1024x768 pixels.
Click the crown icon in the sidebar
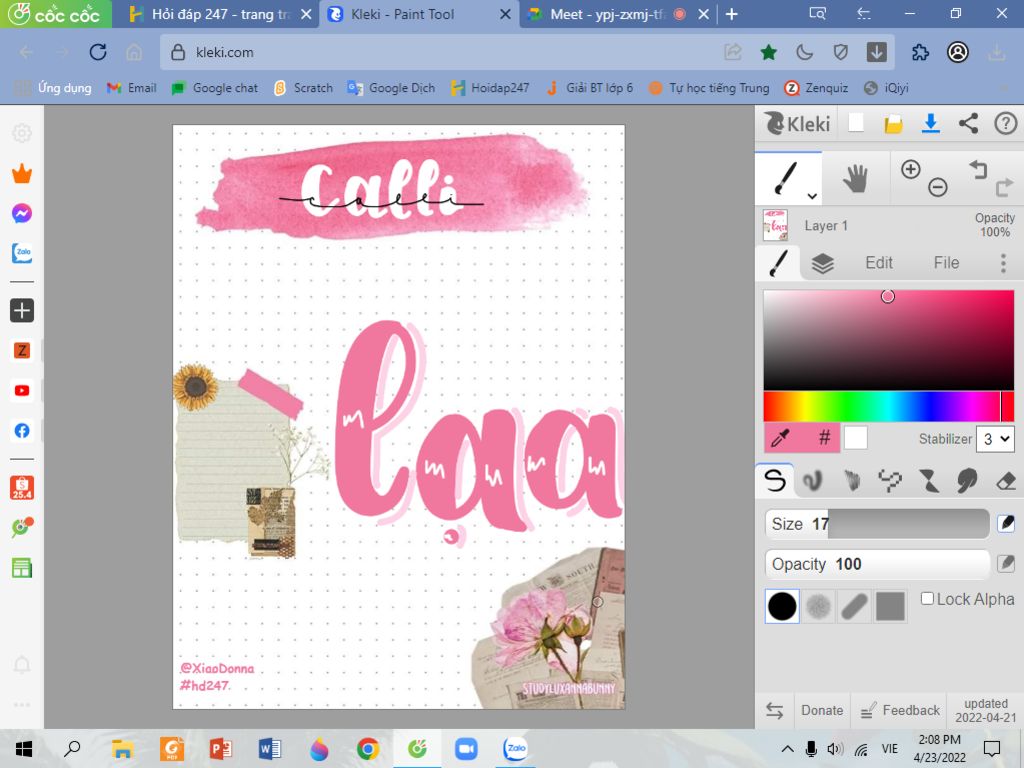(22, 174)
